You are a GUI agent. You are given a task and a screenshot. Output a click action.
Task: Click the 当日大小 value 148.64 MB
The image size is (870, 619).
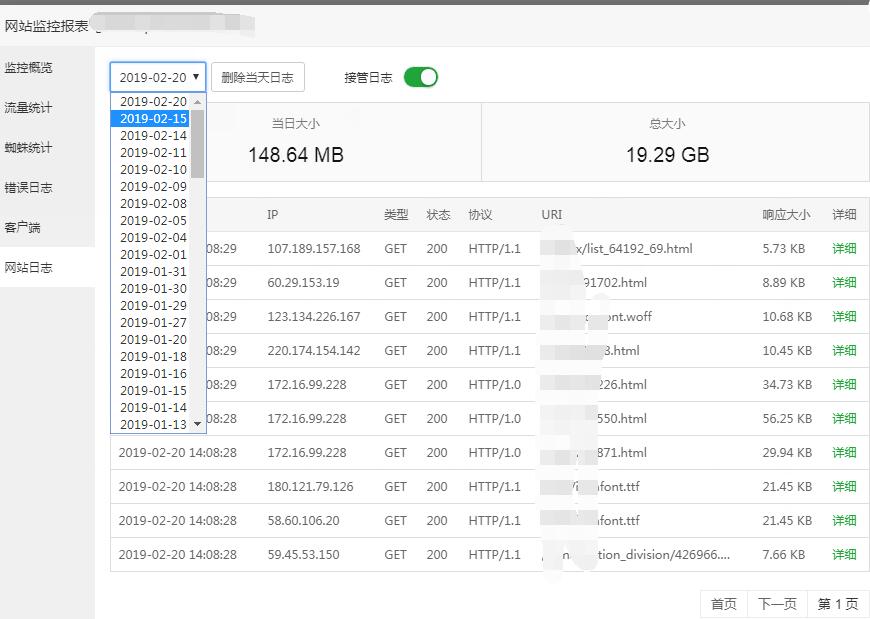coord(296,155)
